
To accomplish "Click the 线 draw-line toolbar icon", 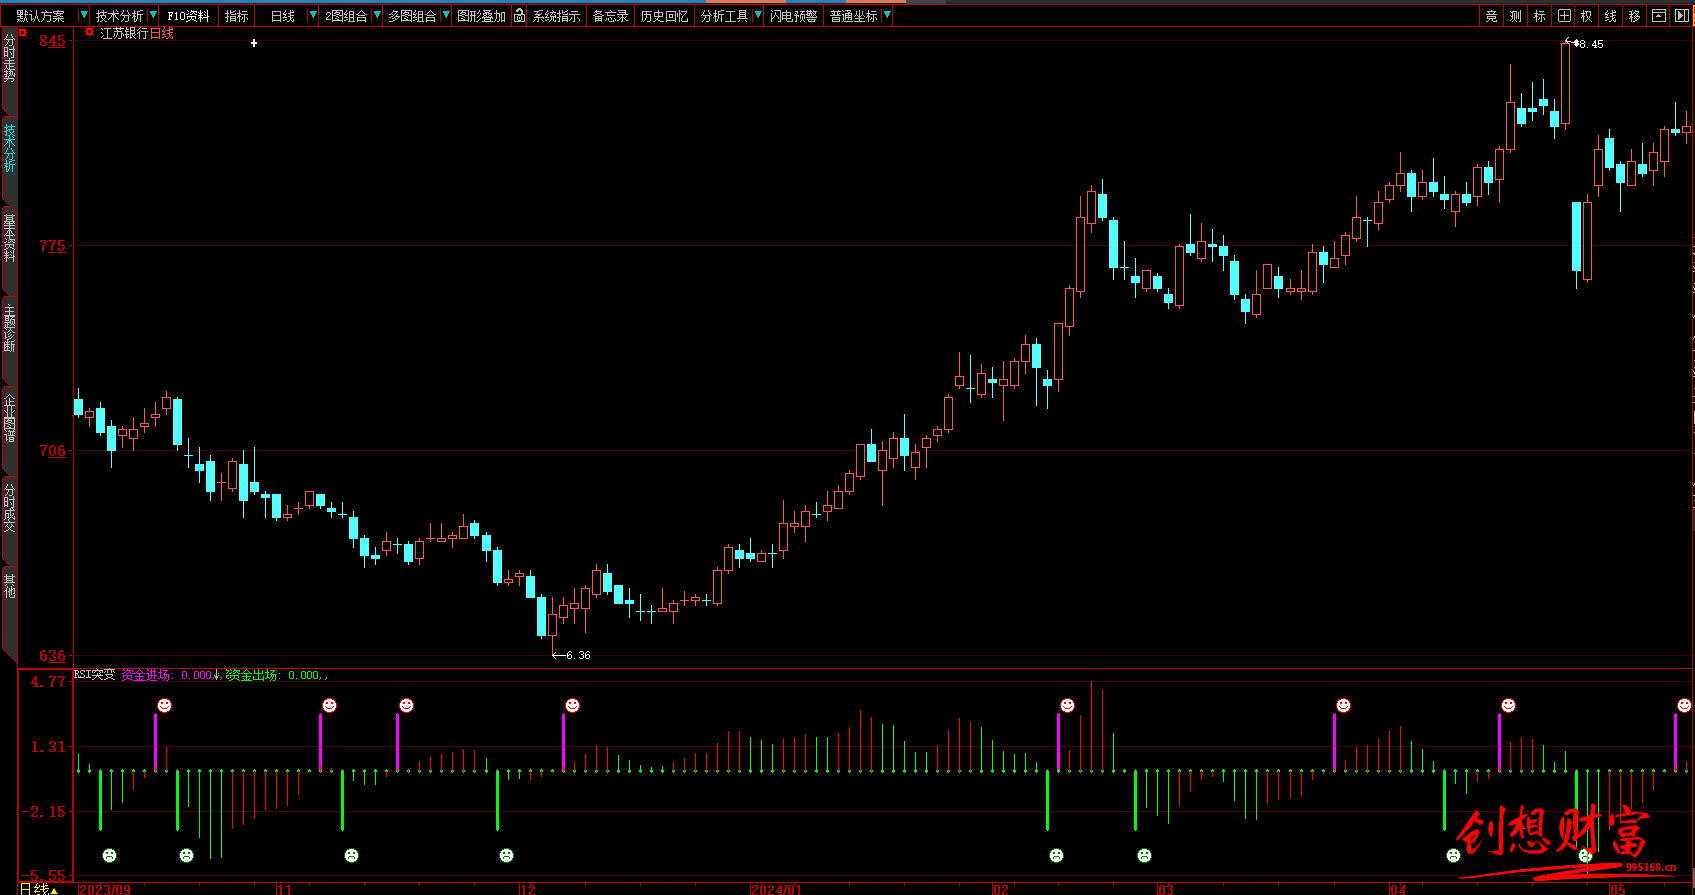I will (x=1610, y=16).
